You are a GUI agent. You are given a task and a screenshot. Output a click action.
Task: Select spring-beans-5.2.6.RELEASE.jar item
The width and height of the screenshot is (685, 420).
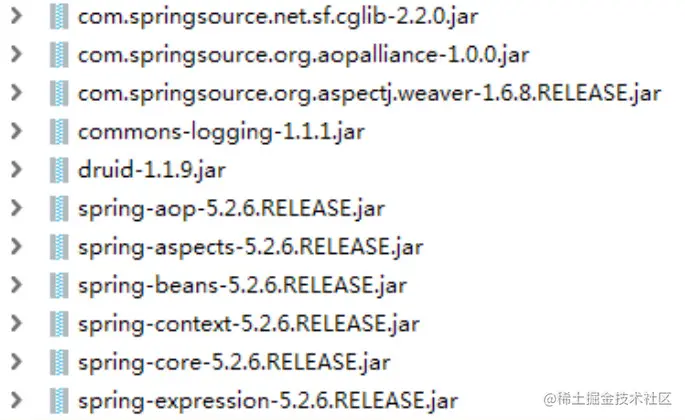pyautogui.click(x=242, y=286)
